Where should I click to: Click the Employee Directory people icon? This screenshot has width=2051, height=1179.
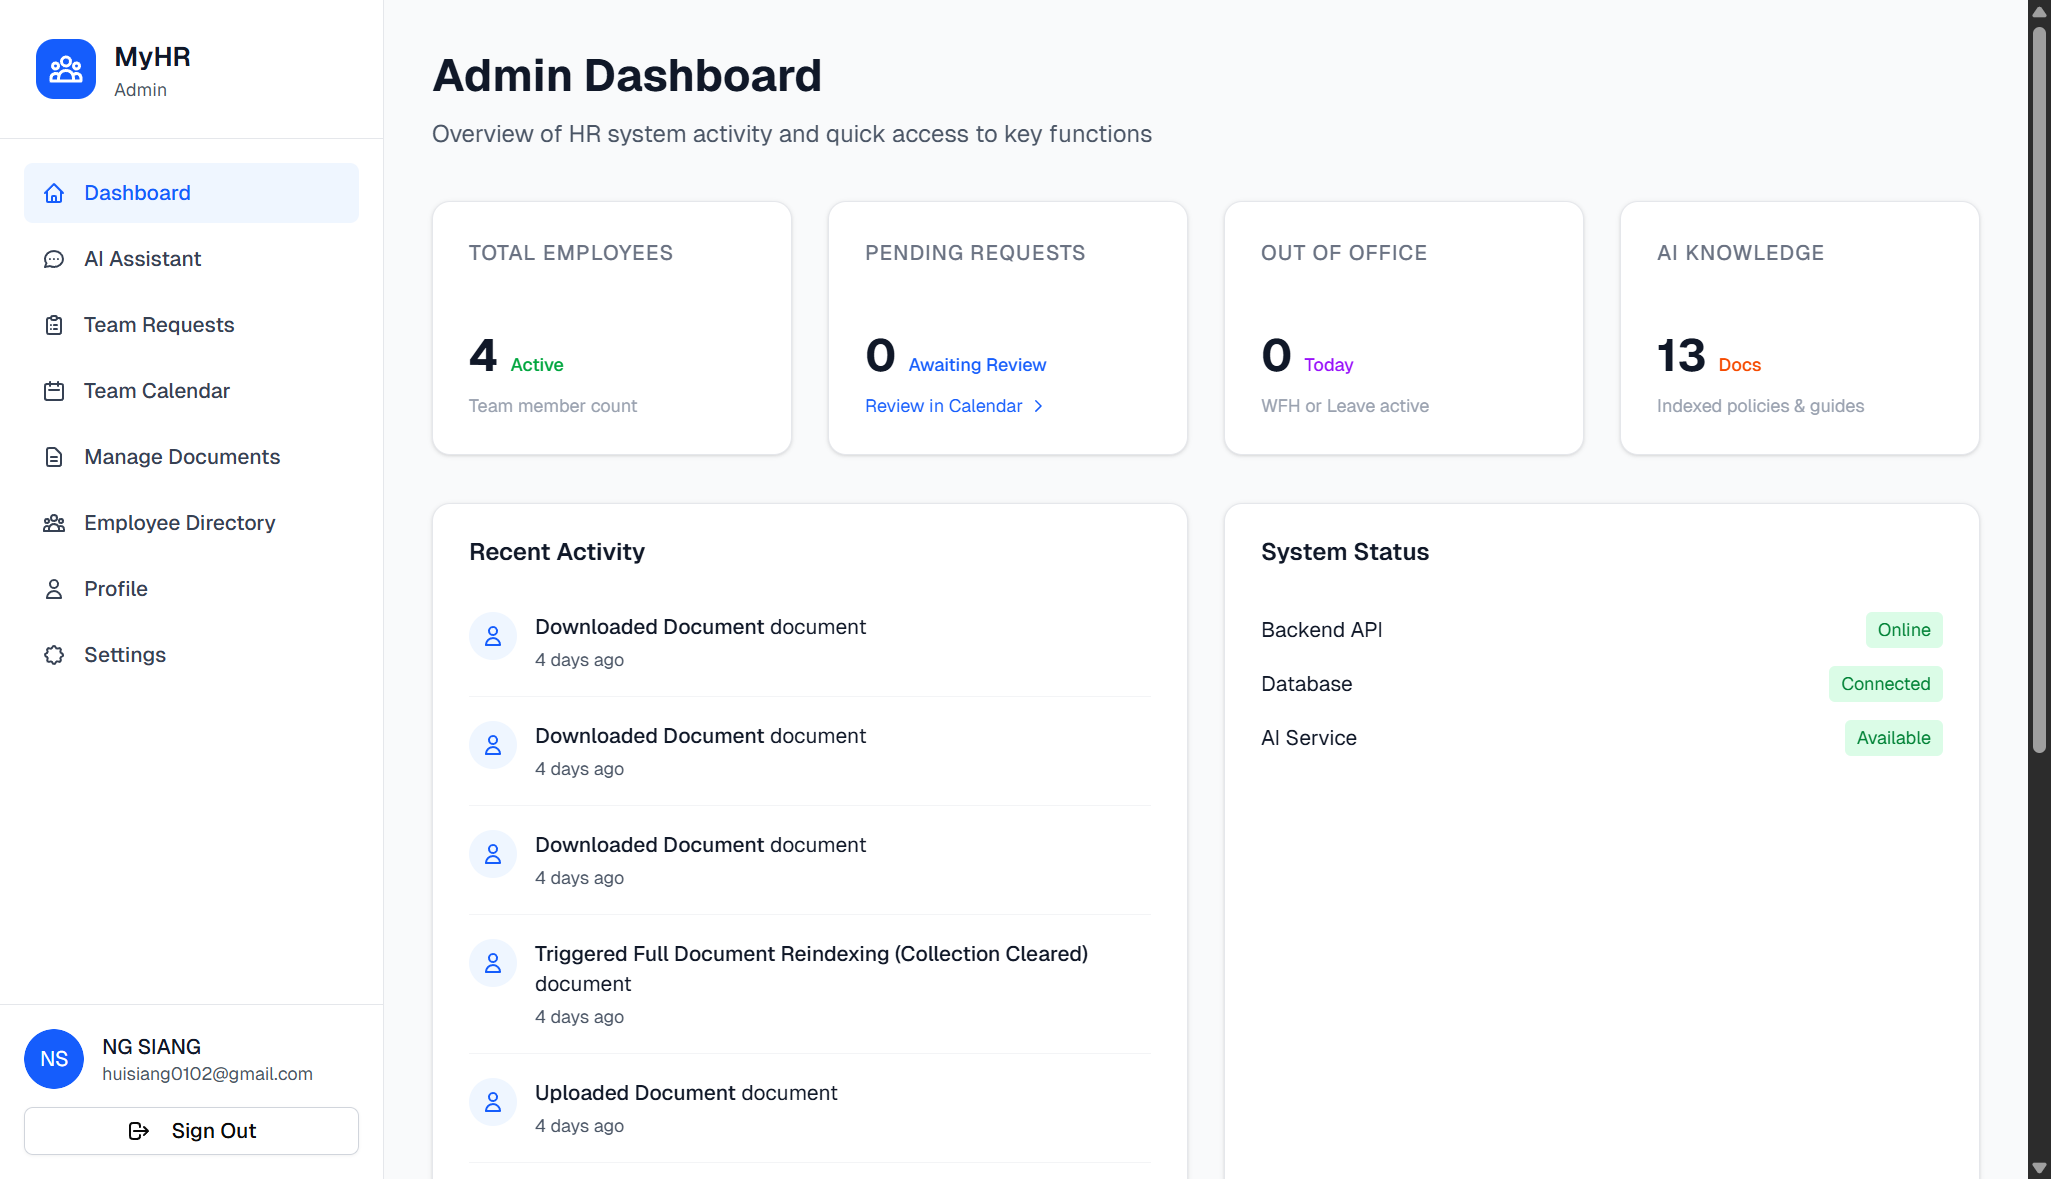click(54, 523)
